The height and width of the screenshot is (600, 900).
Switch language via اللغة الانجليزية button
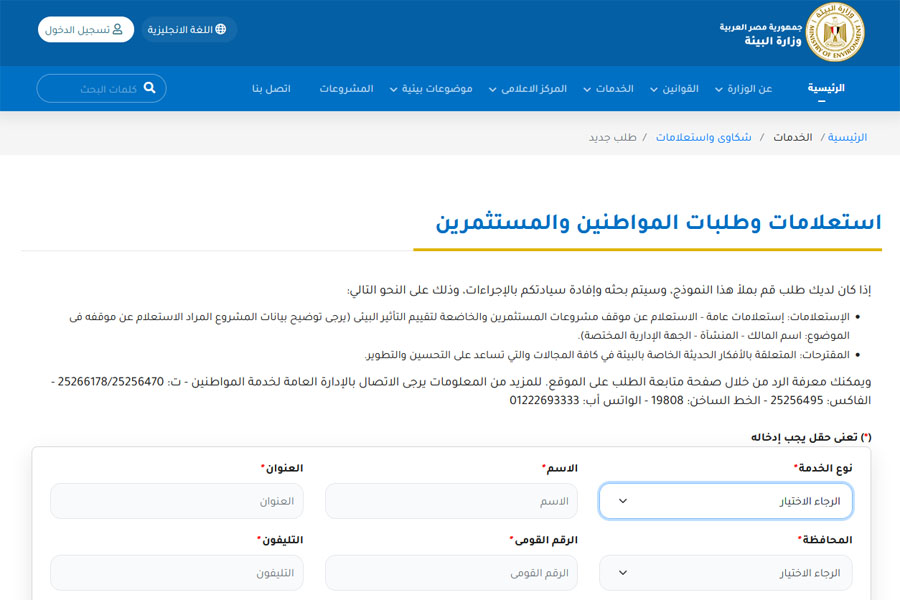tap(188, 29)
